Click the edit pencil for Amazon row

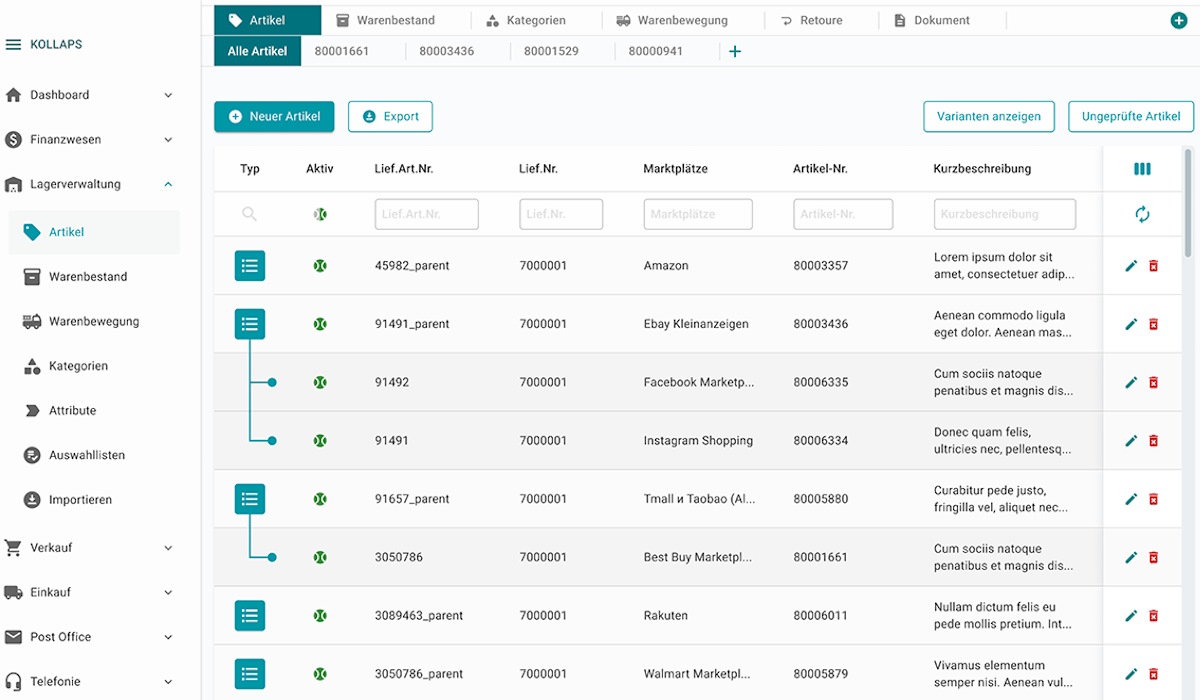tap(1131, 266)
